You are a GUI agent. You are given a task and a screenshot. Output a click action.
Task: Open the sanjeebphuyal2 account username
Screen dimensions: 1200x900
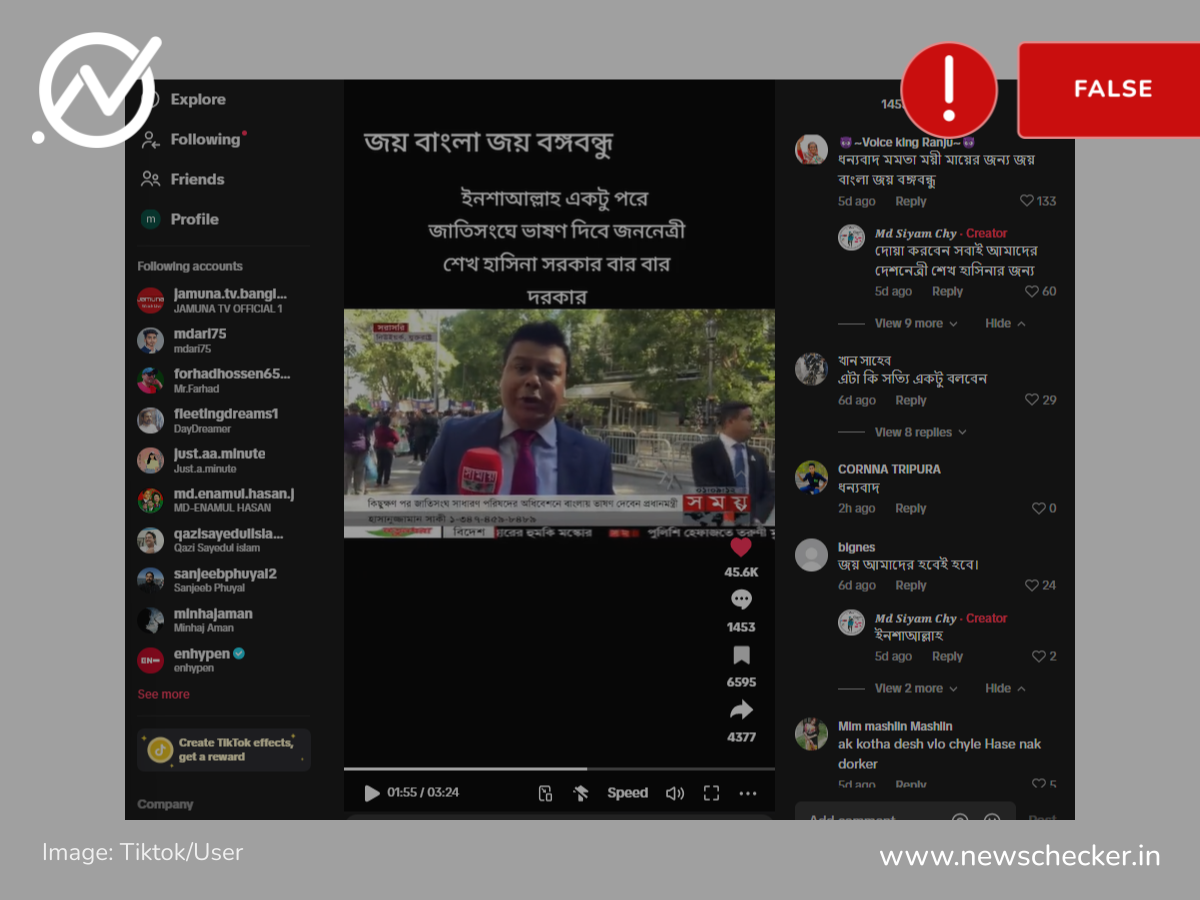225,573
